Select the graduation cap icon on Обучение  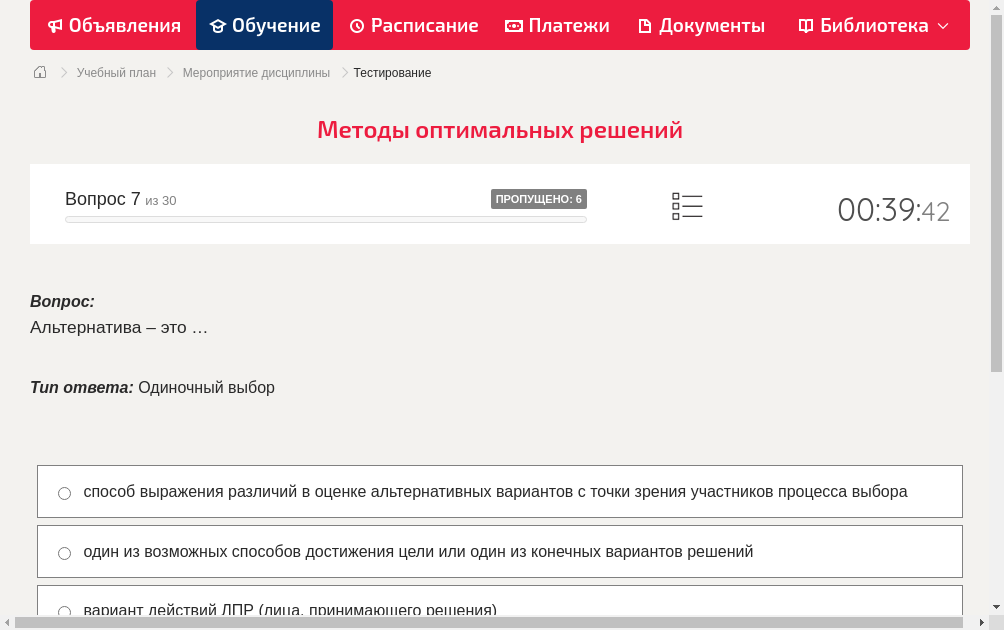[218, 25]
